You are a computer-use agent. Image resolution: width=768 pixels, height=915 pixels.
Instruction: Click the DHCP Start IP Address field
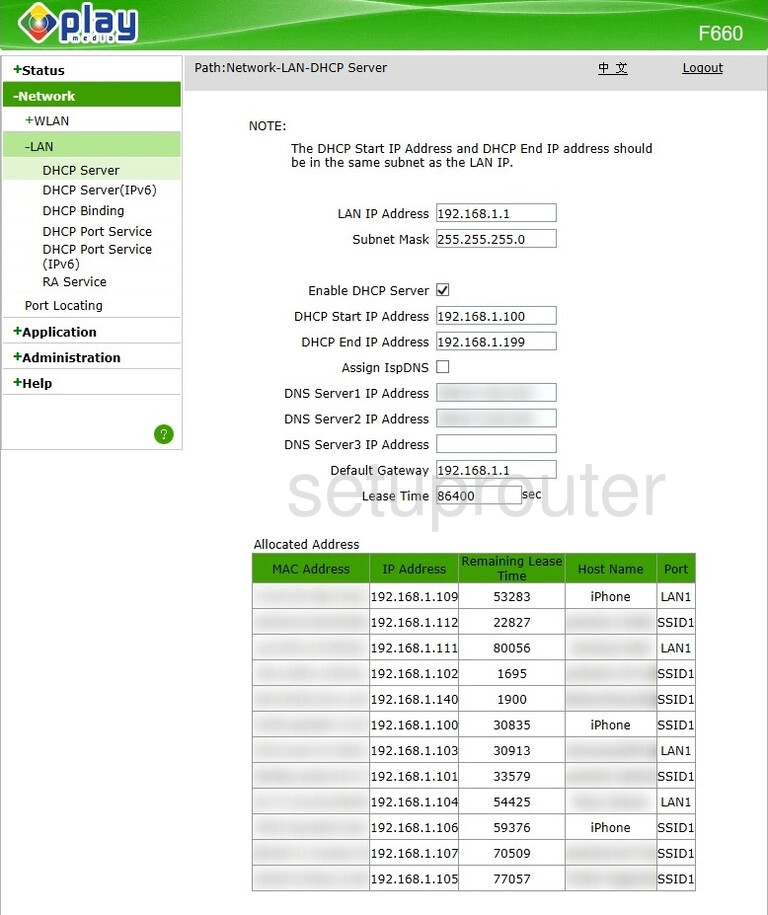496,316
